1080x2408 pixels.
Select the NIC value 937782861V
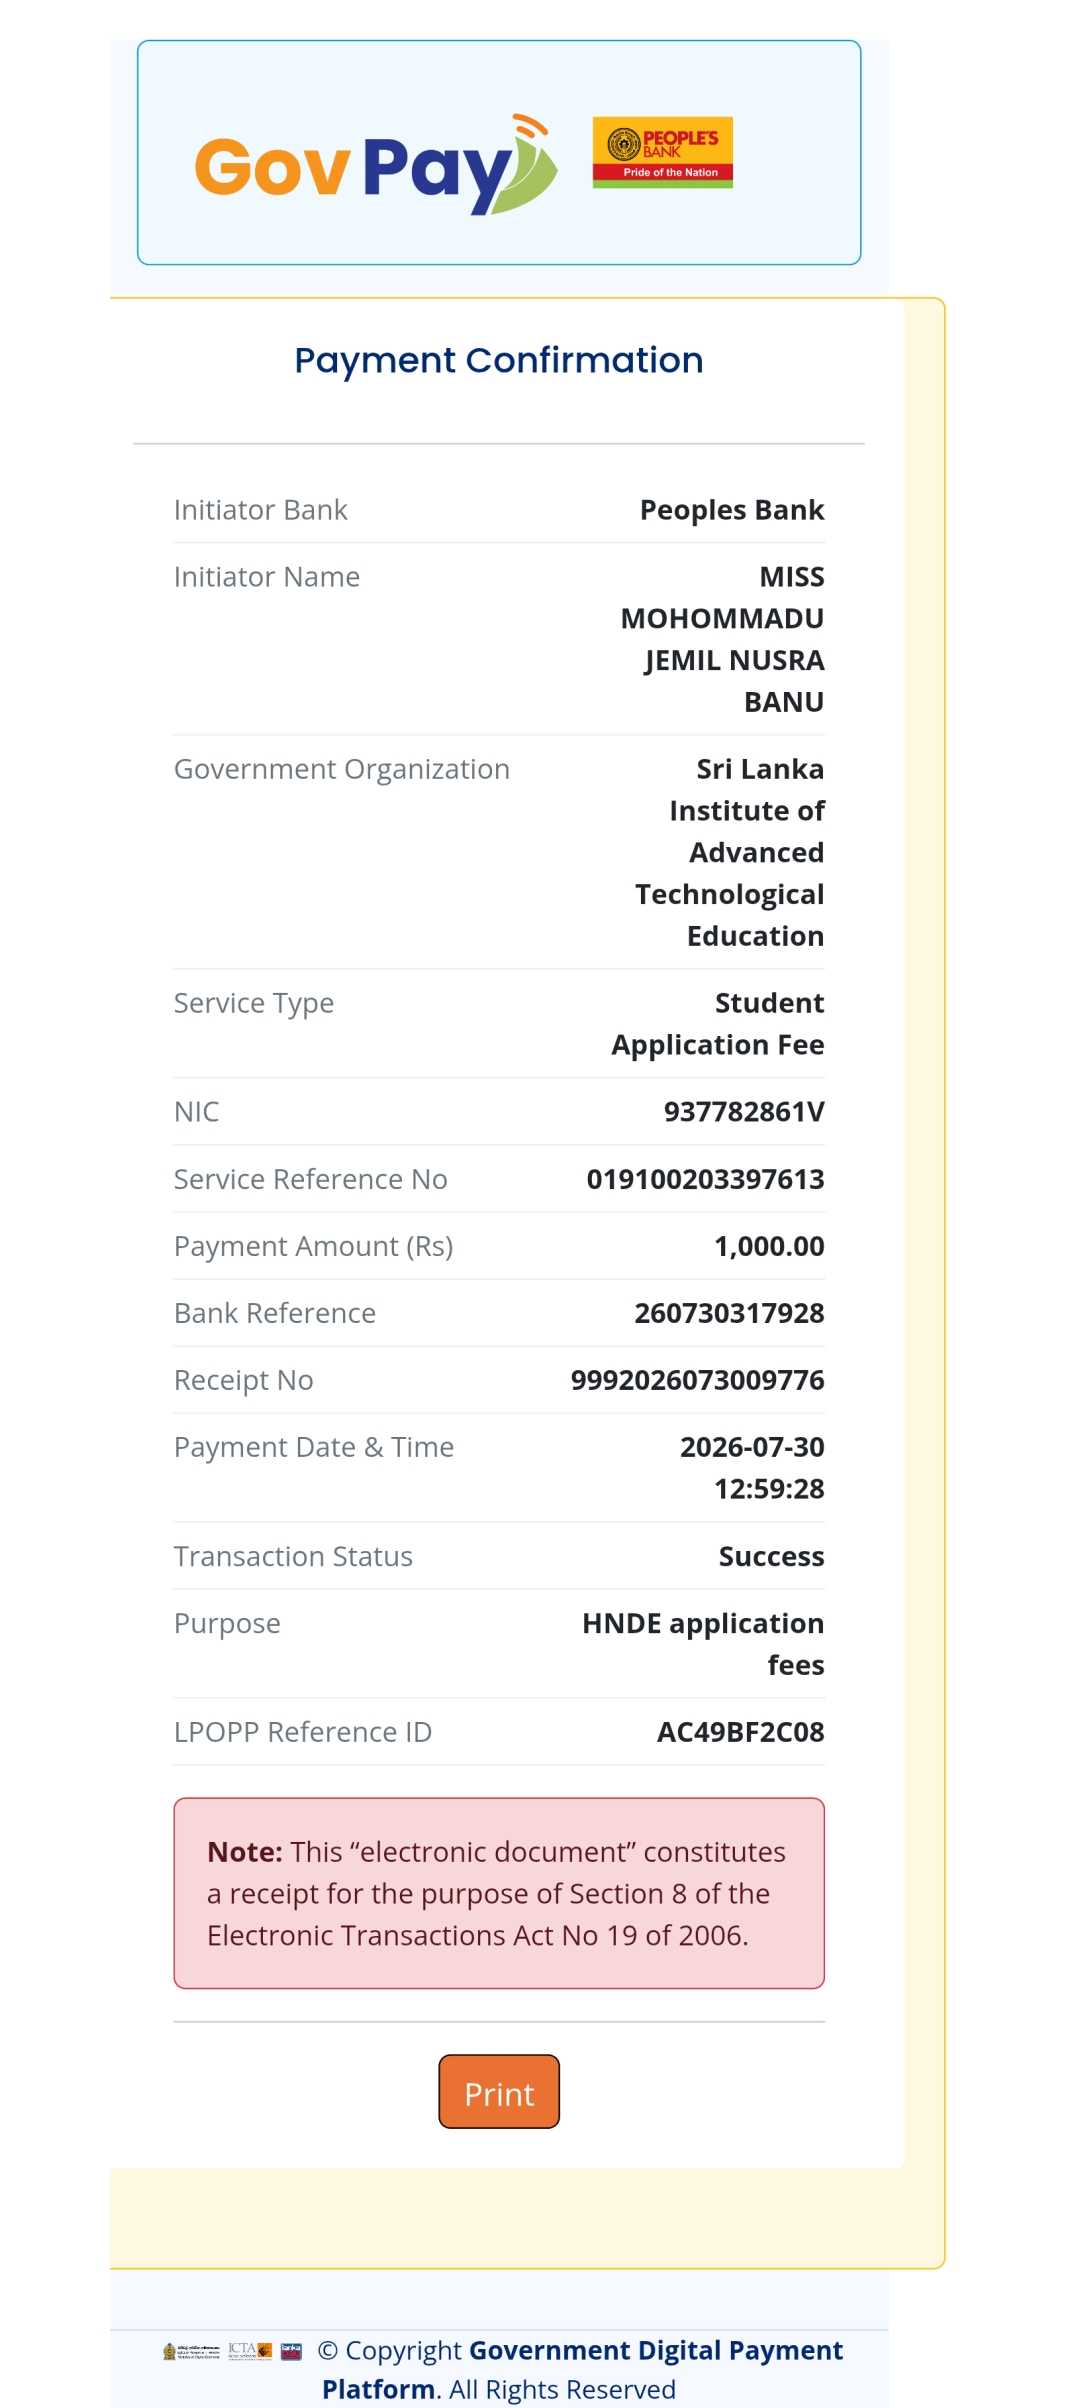(x=744, y=1112)
